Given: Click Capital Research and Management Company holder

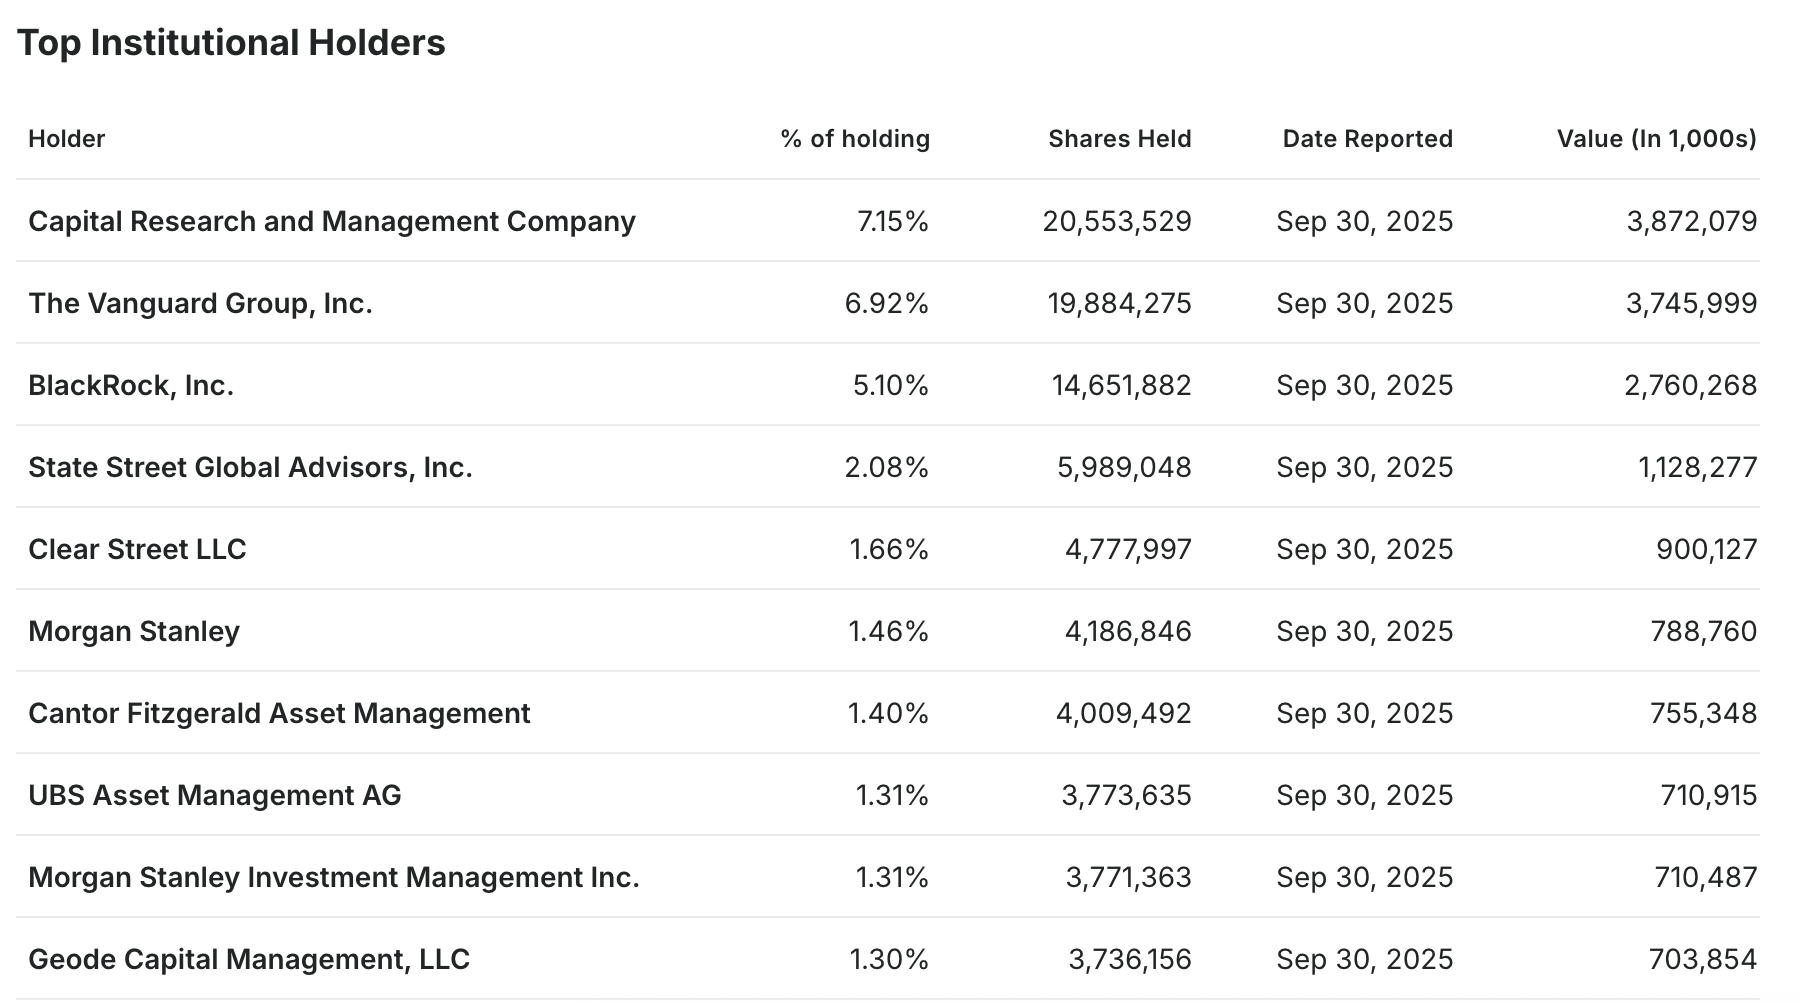Looking at the screenshot, I should pos(331,221).
